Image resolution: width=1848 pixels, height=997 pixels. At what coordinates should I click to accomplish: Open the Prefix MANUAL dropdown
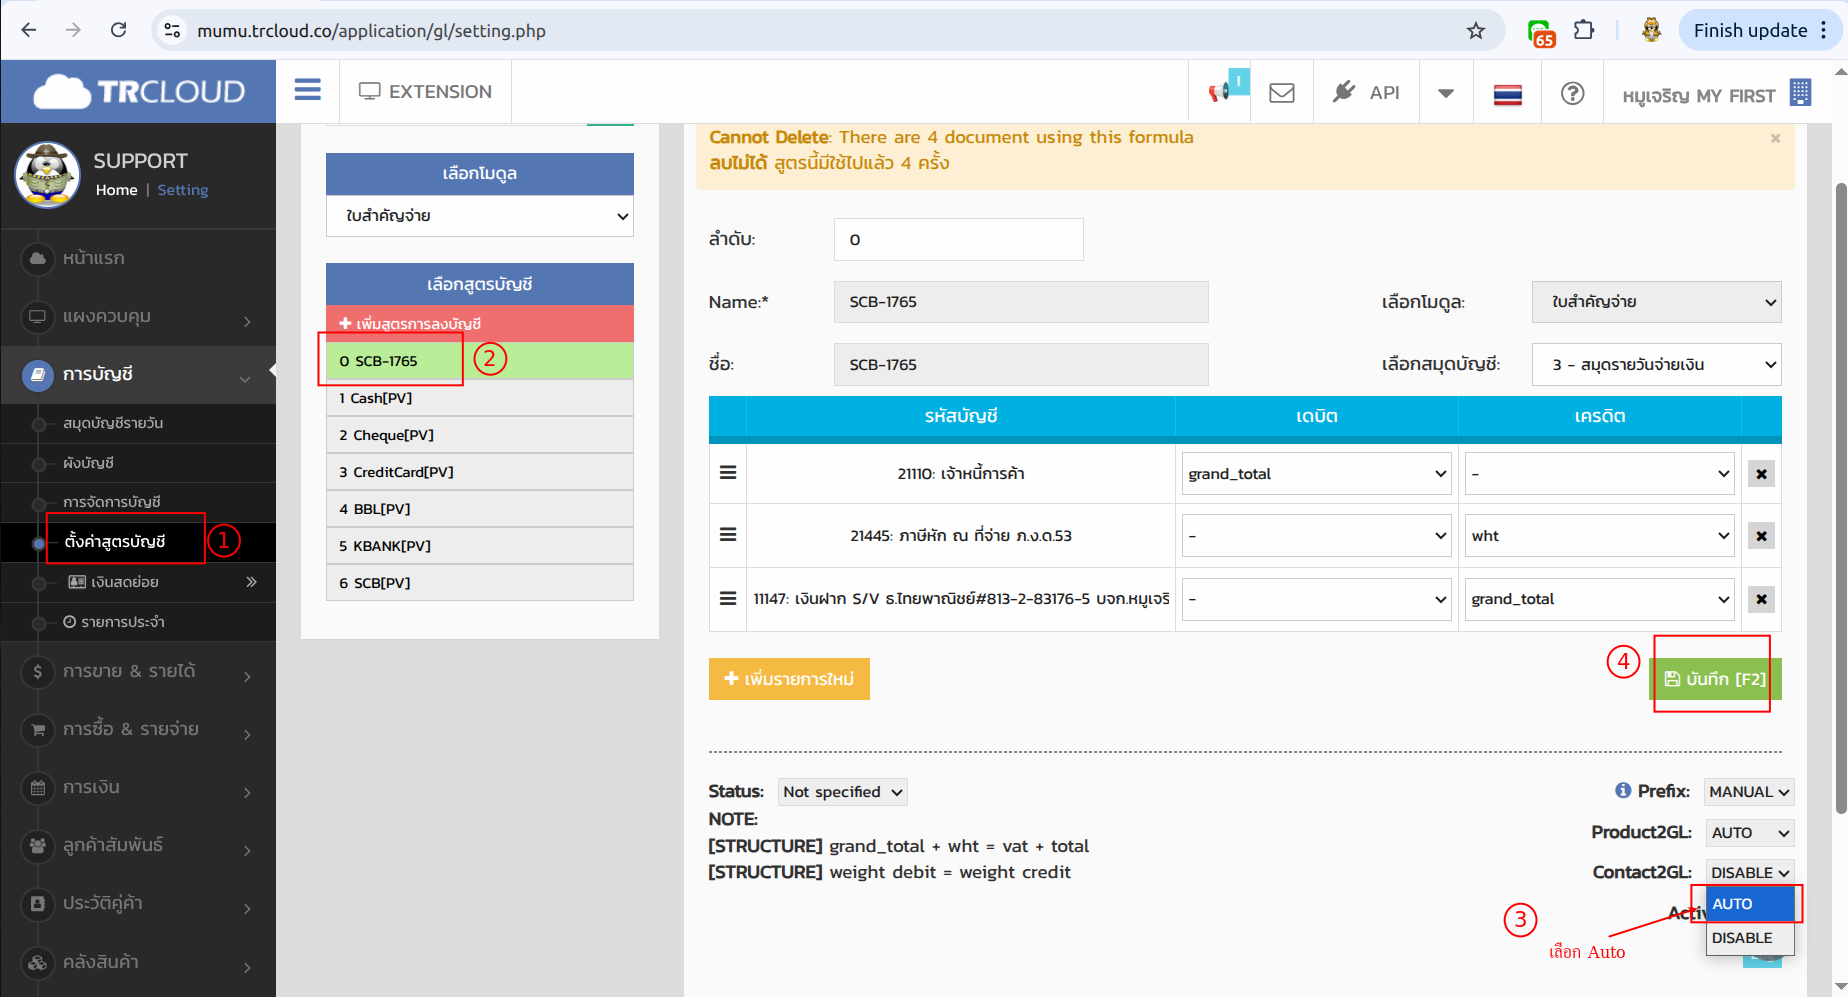click(1748, 792)
